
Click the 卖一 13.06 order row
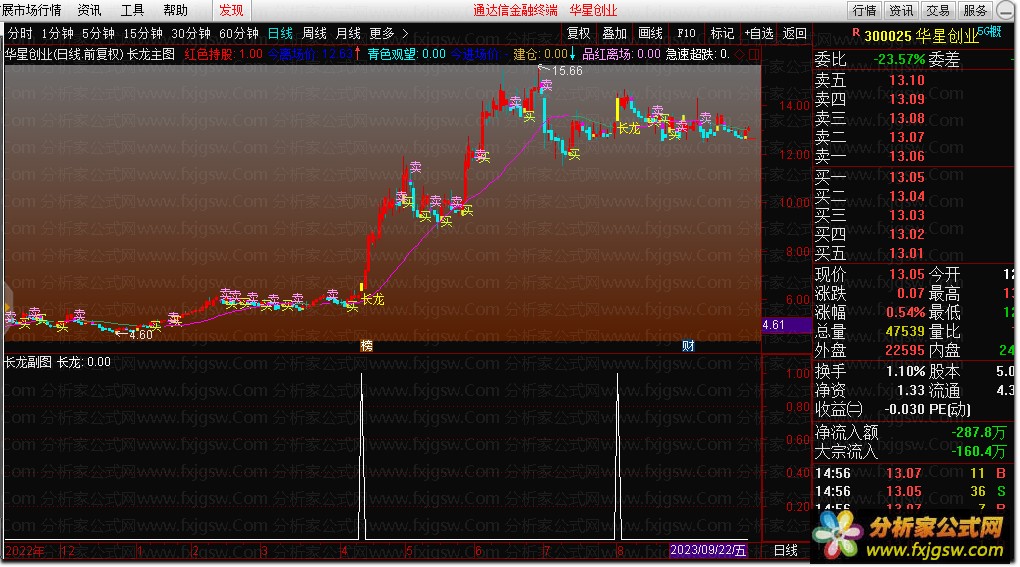[914, 156]
